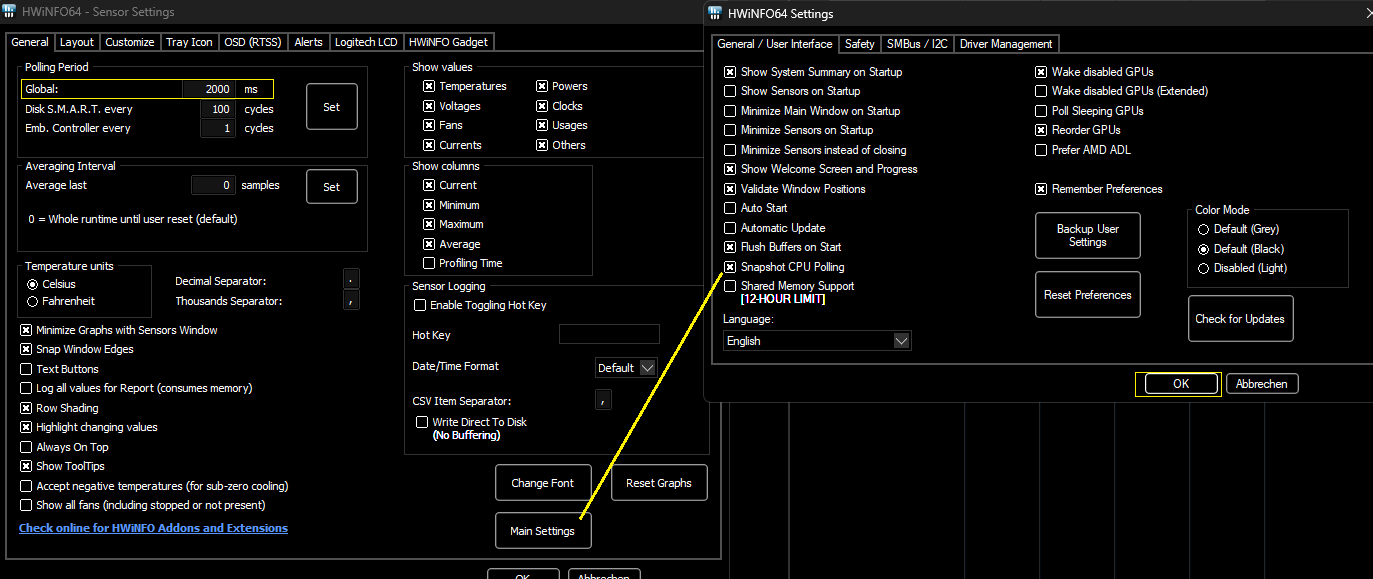The width and height of the screenshot is (1373, 579).
Task: Open the Alerts tab
Action: pos(309,42)
